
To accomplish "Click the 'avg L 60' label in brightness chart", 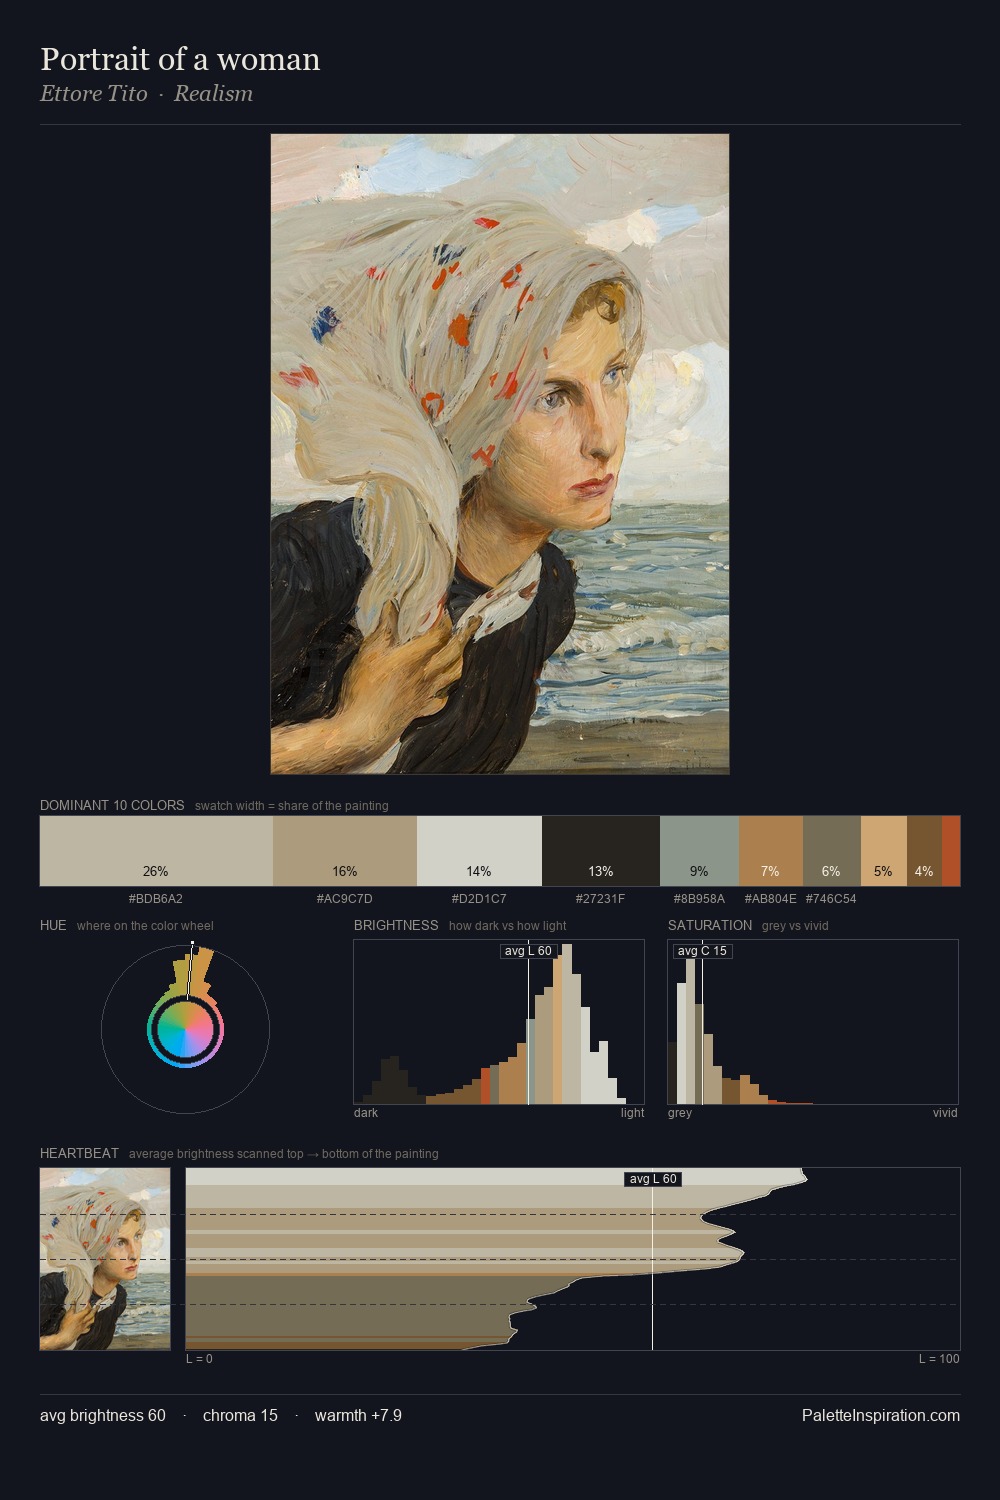I will point(528,951).
